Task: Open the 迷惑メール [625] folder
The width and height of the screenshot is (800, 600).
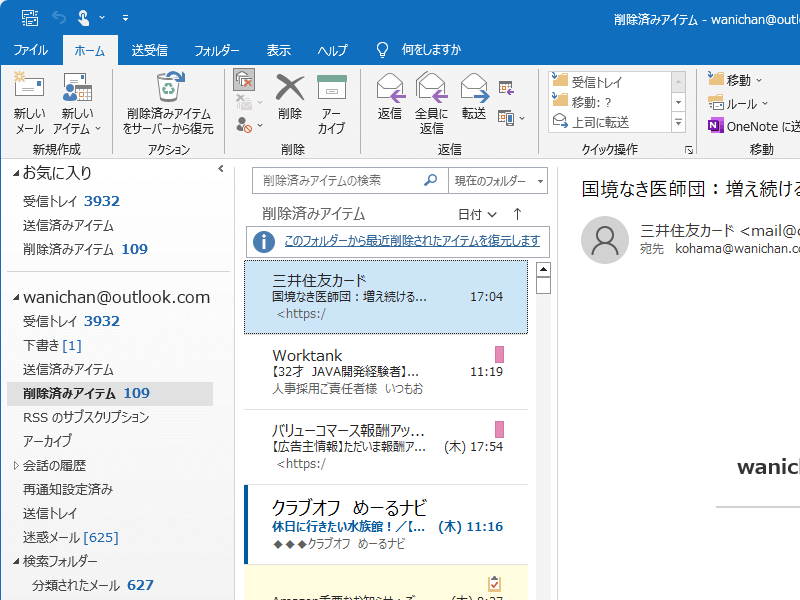Action: point(70,537)
